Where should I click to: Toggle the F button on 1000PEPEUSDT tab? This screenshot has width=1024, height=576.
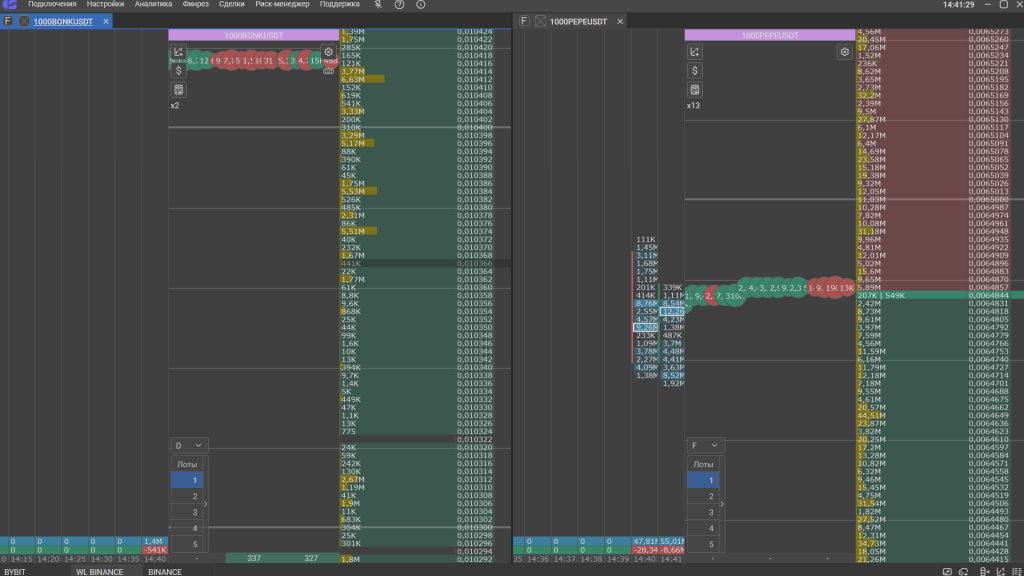tap(524, 21)
